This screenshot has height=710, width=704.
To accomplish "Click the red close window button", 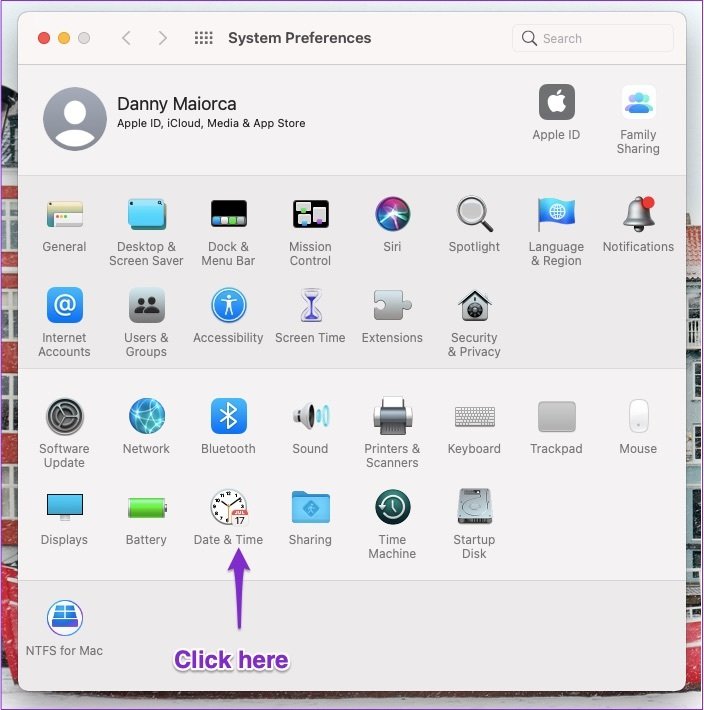I will pyautogui.click(x=44, y=38).
